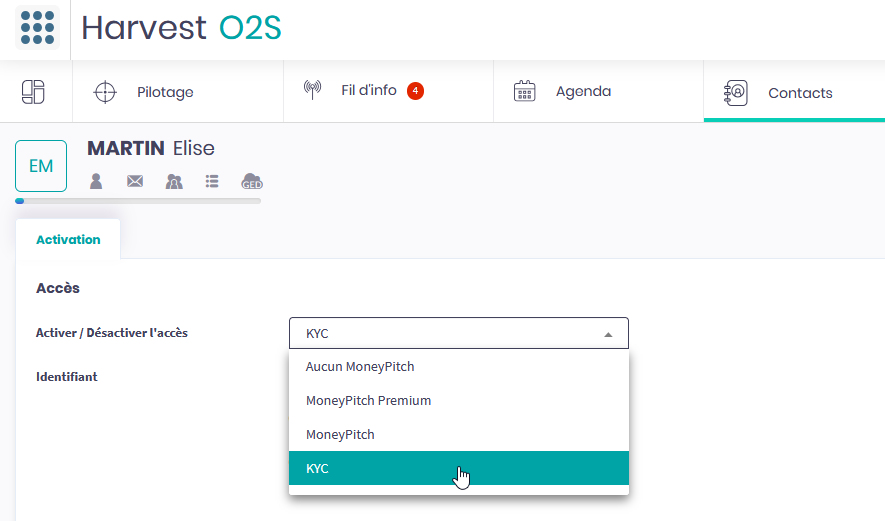Open the group relations icon

tap(174, 181)
